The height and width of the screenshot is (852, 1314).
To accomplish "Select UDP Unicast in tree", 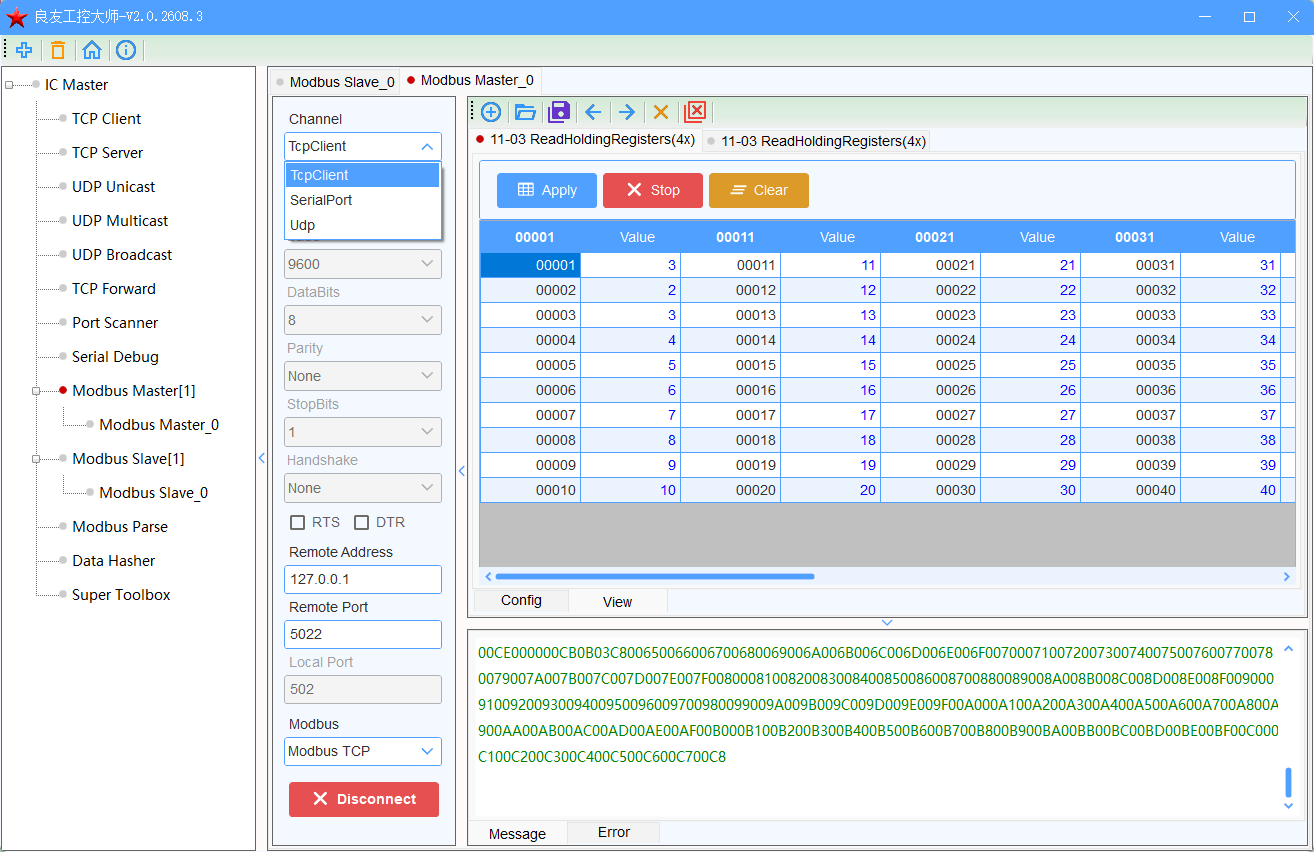I will [113, 187].
